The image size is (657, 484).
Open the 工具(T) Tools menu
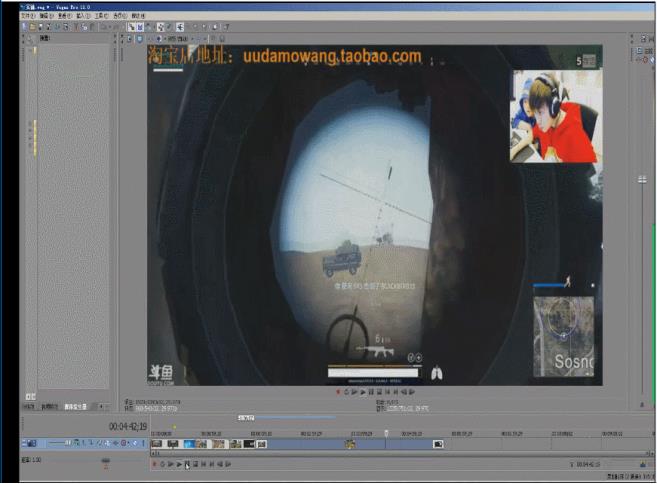click(101, 16)
